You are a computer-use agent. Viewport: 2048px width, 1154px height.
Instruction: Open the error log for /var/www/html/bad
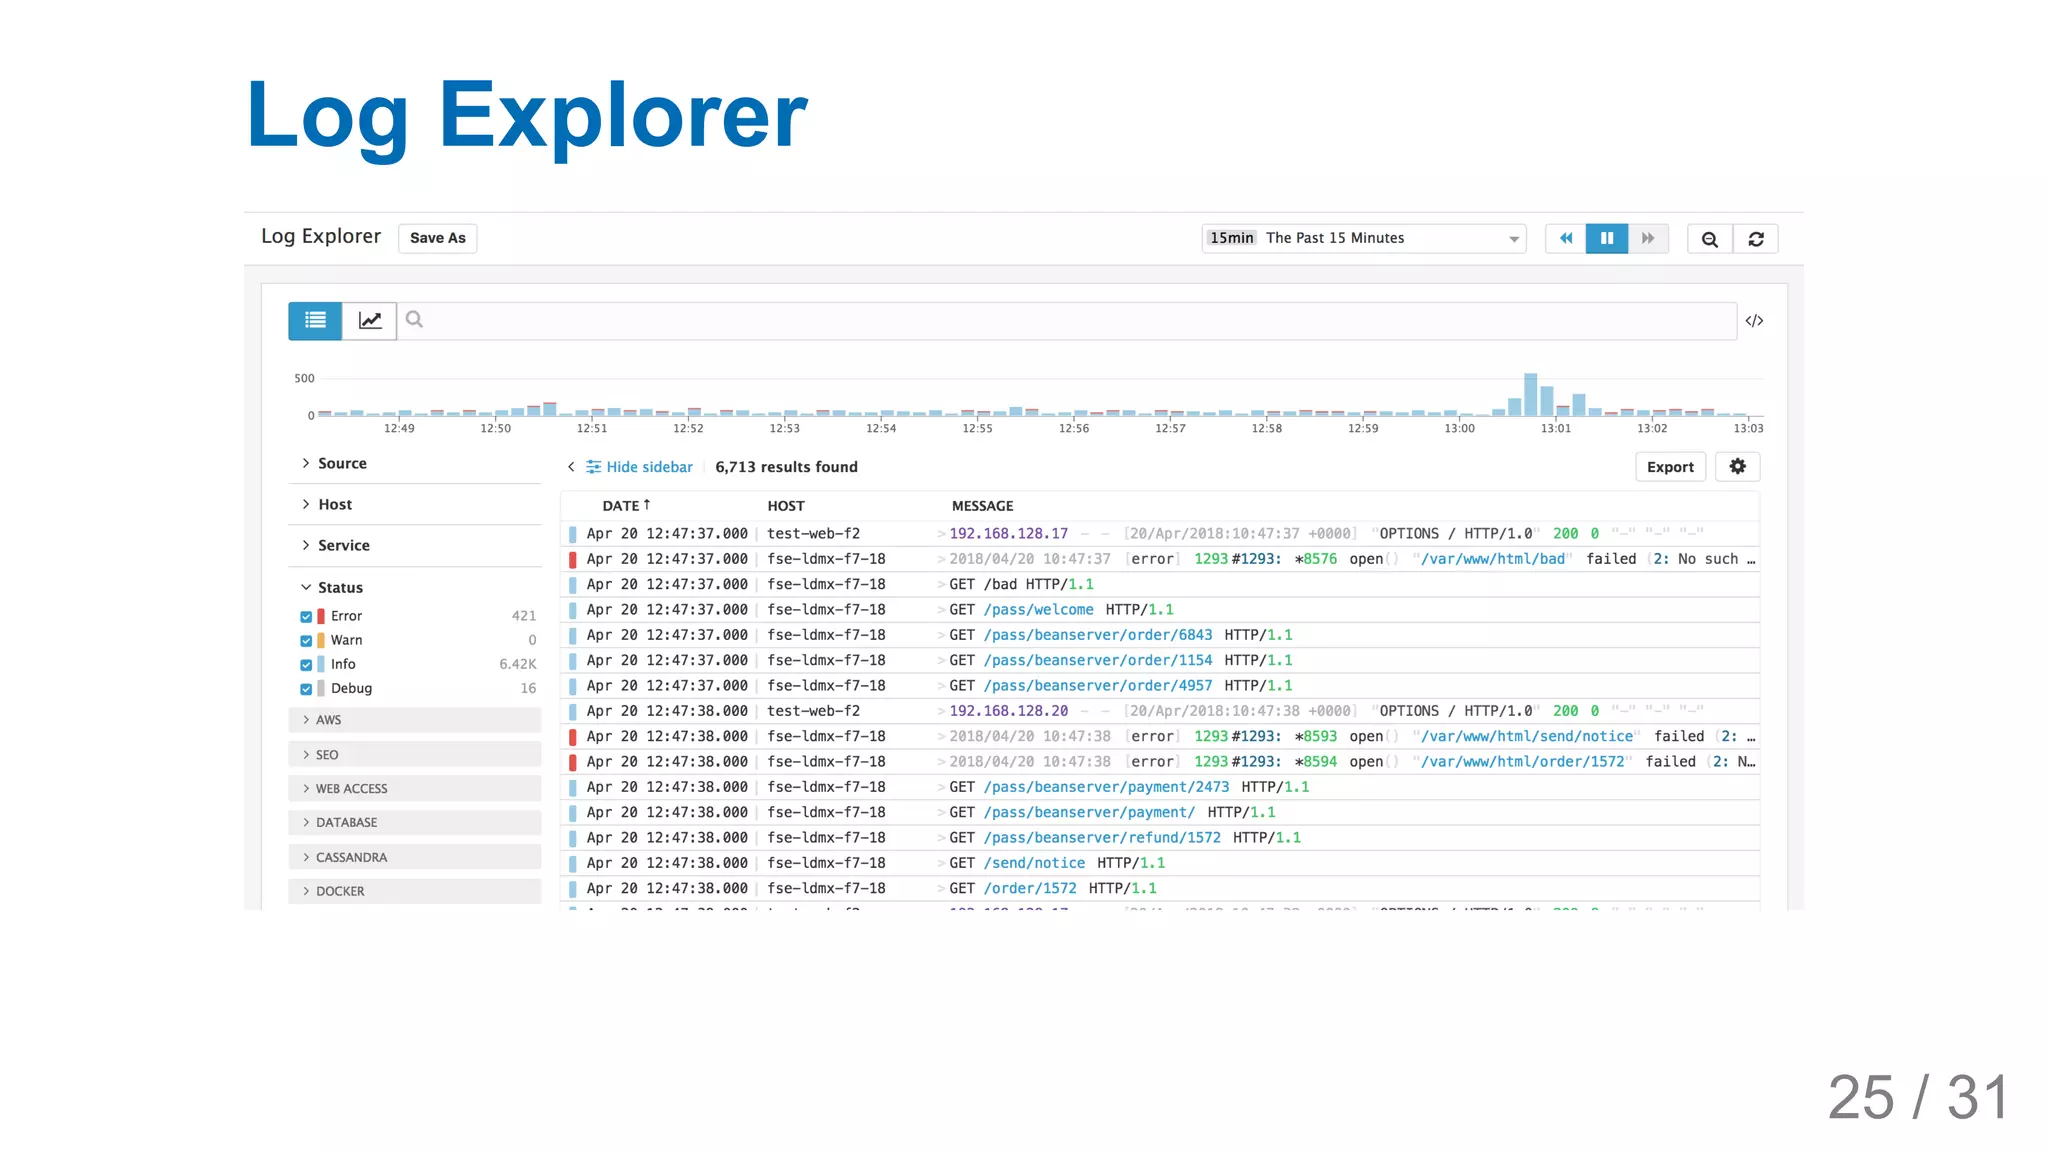[x=1160, y=559]
